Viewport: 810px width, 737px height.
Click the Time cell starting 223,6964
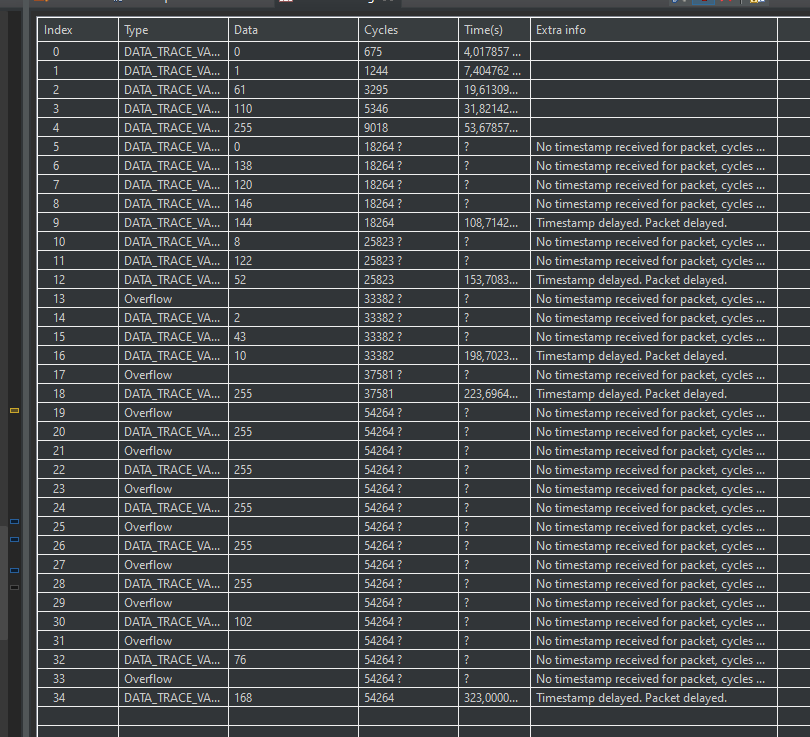494,394
